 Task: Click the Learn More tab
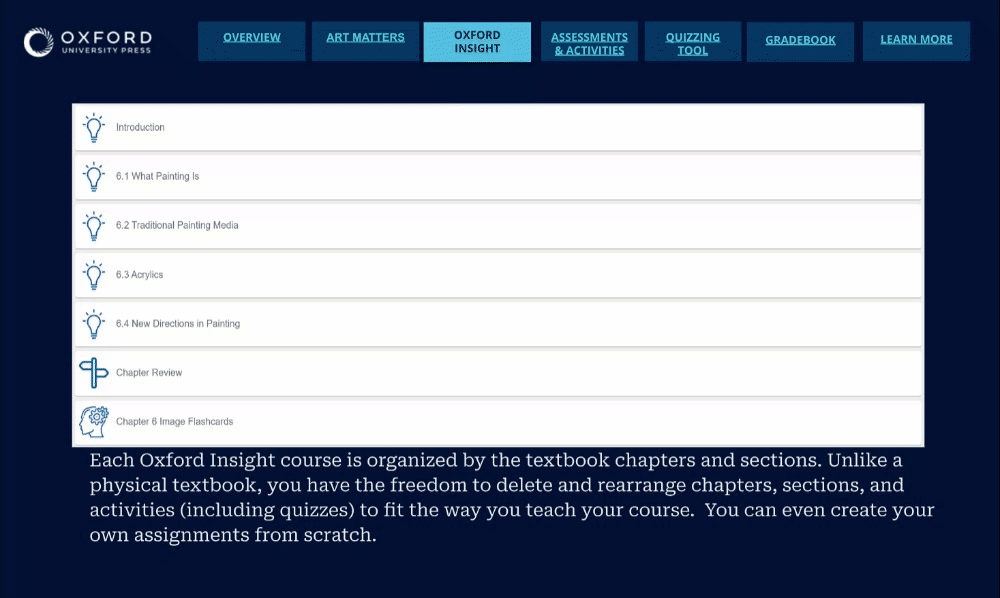(916, 41)
